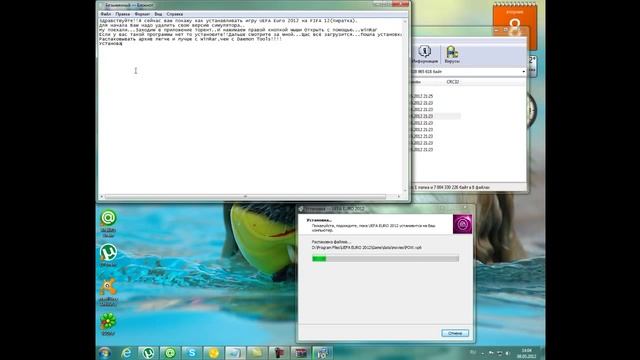Select the WinRAR row dated 21:25
This screenshot has width=640, height=360.
[x=422, y=96]
